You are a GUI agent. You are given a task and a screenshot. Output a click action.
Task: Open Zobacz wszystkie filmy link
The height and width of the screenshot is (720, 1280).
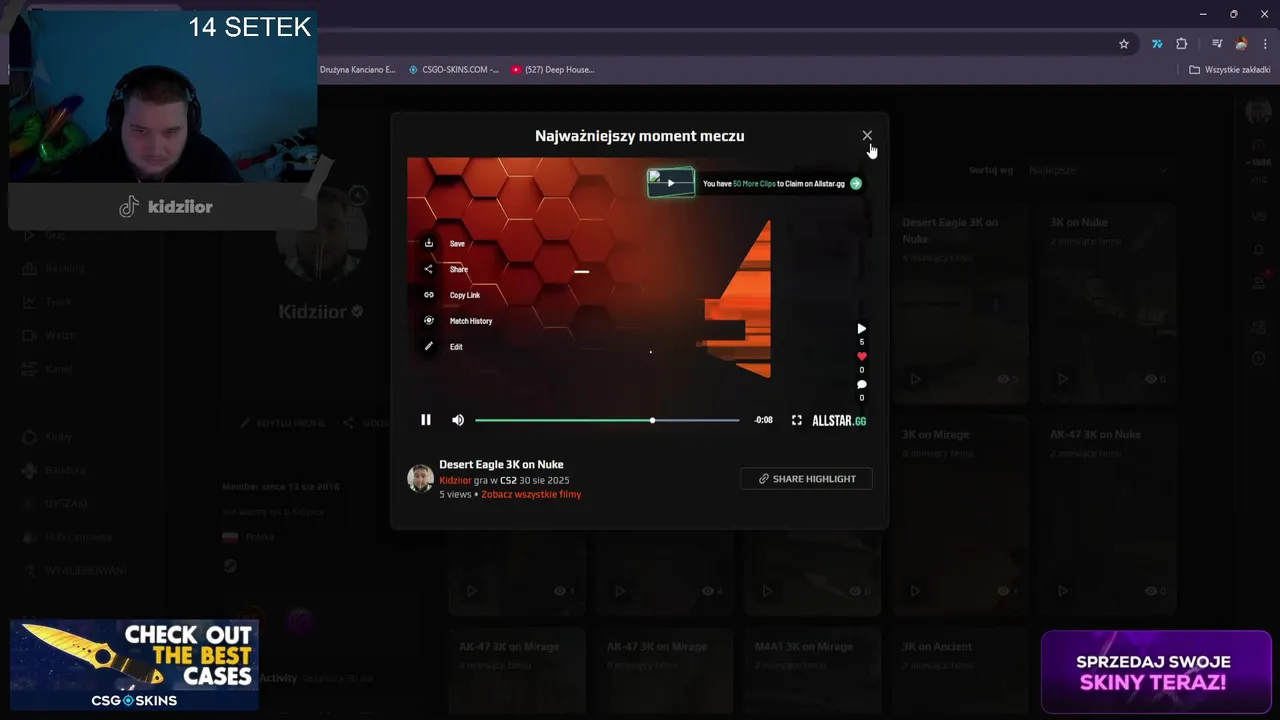tap(531, 494)
